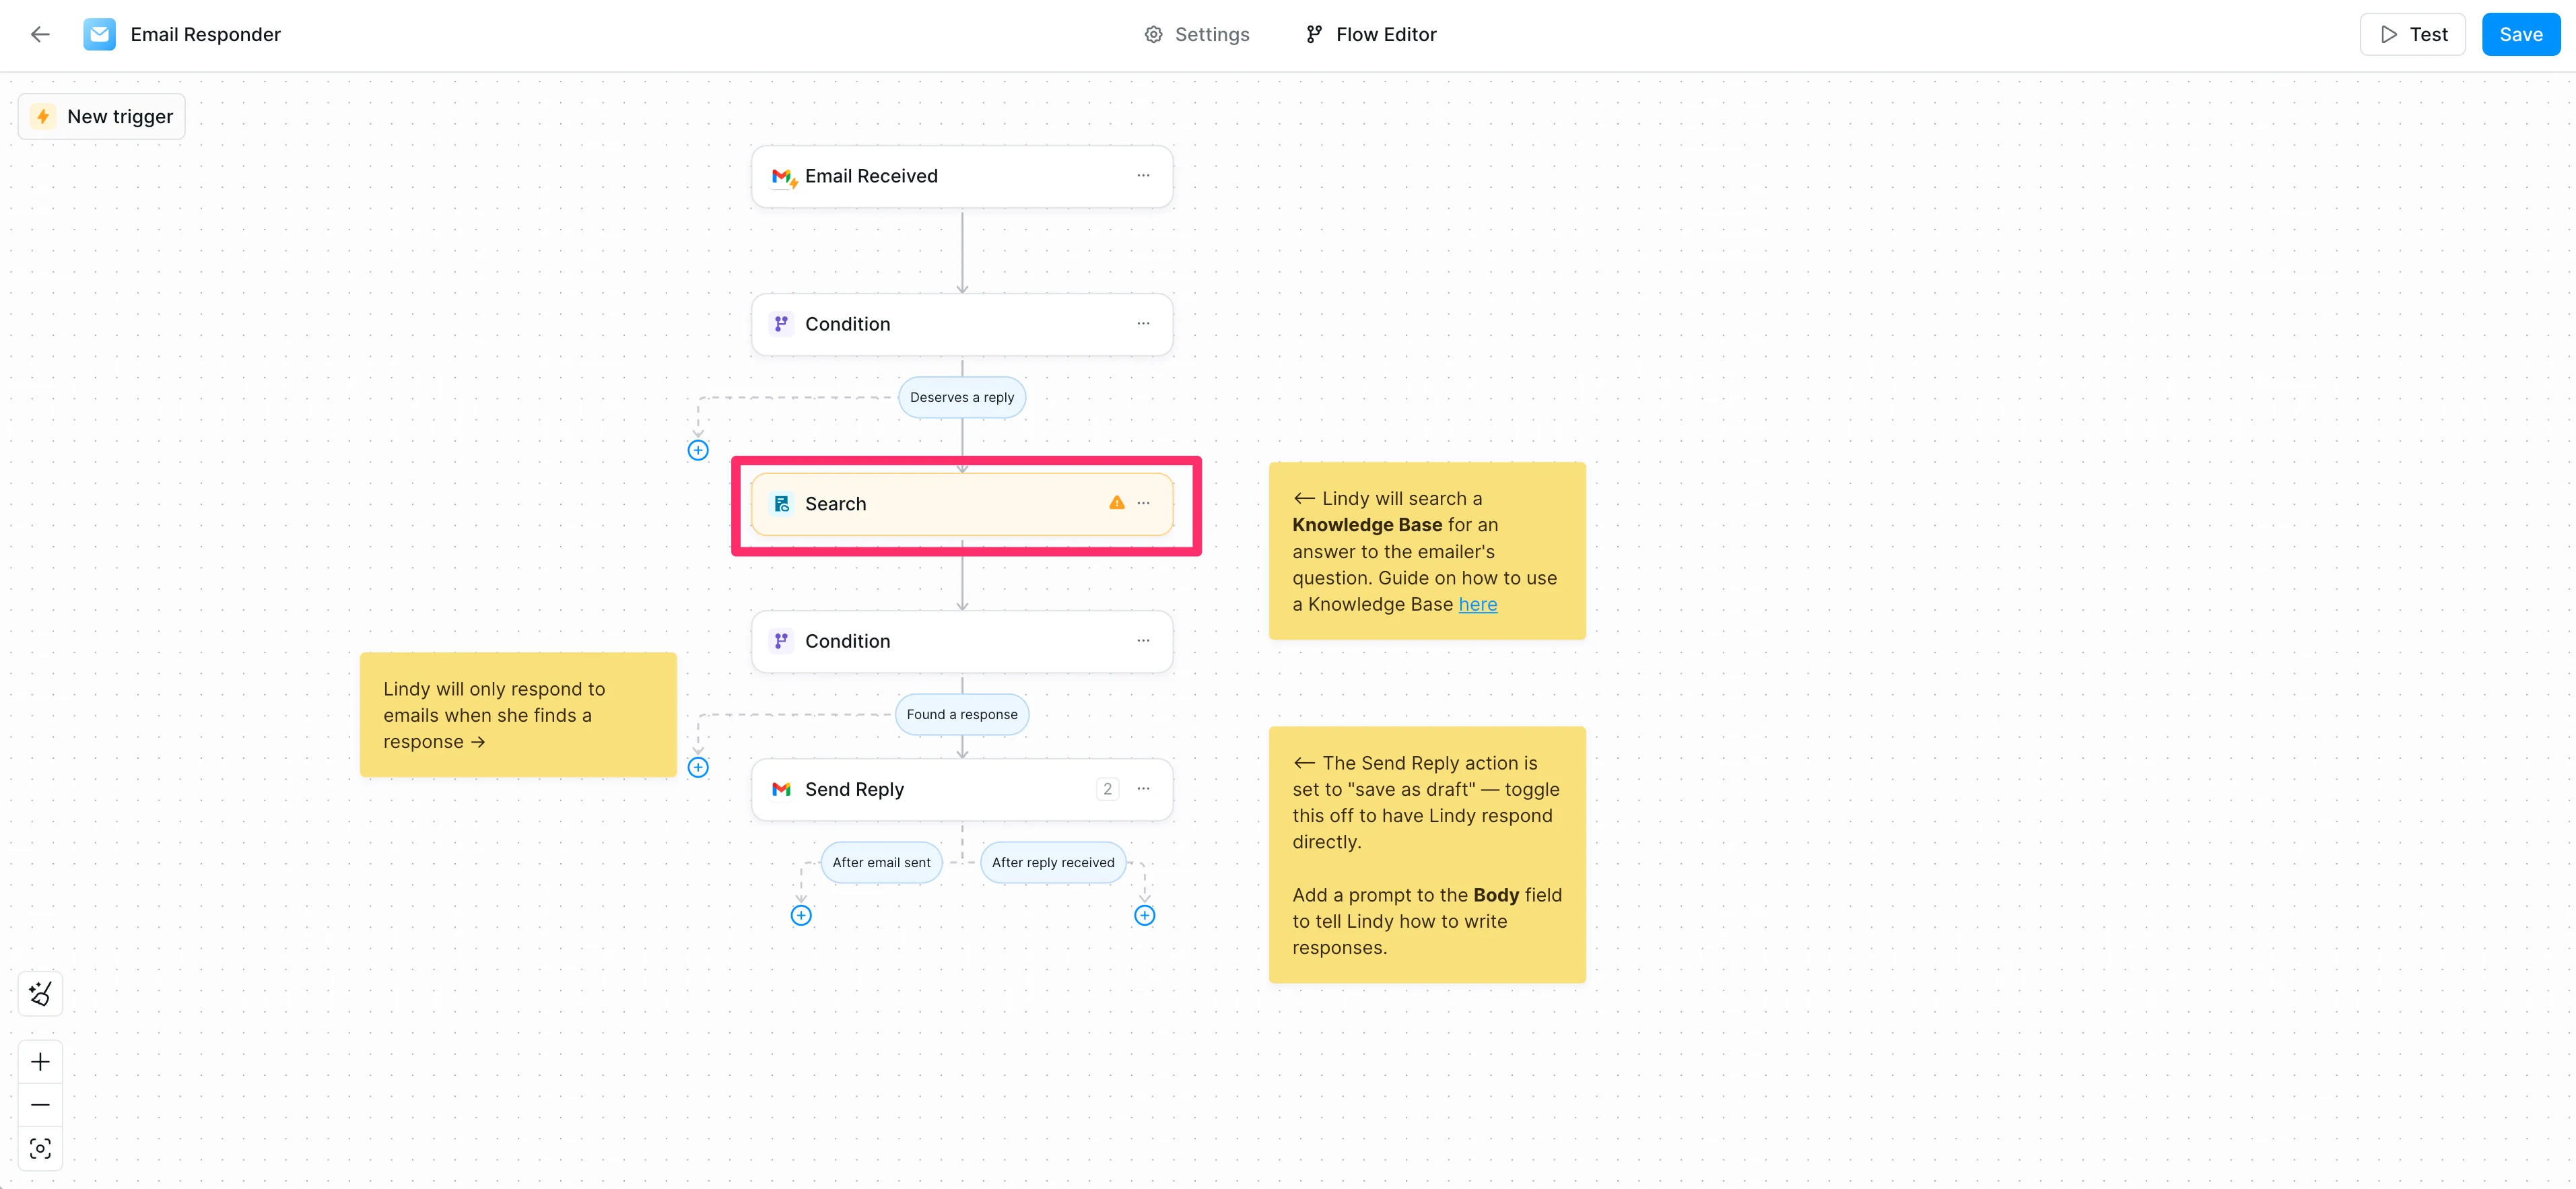Click the auto-arrange magic broom icon
2576x1189 pixels.
click(x=40, y=993)
